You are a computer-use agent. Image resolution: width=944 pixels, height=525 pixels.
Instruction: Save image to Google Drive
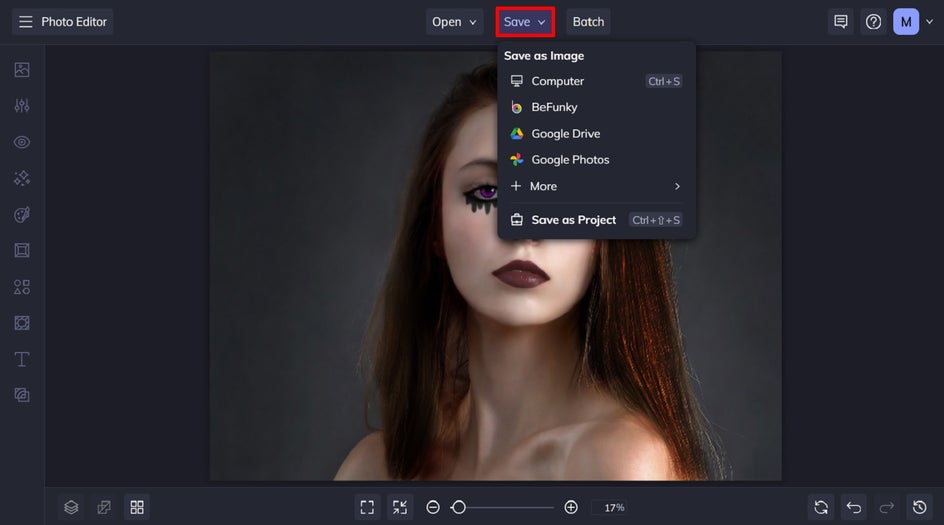(x=596, y=134)
